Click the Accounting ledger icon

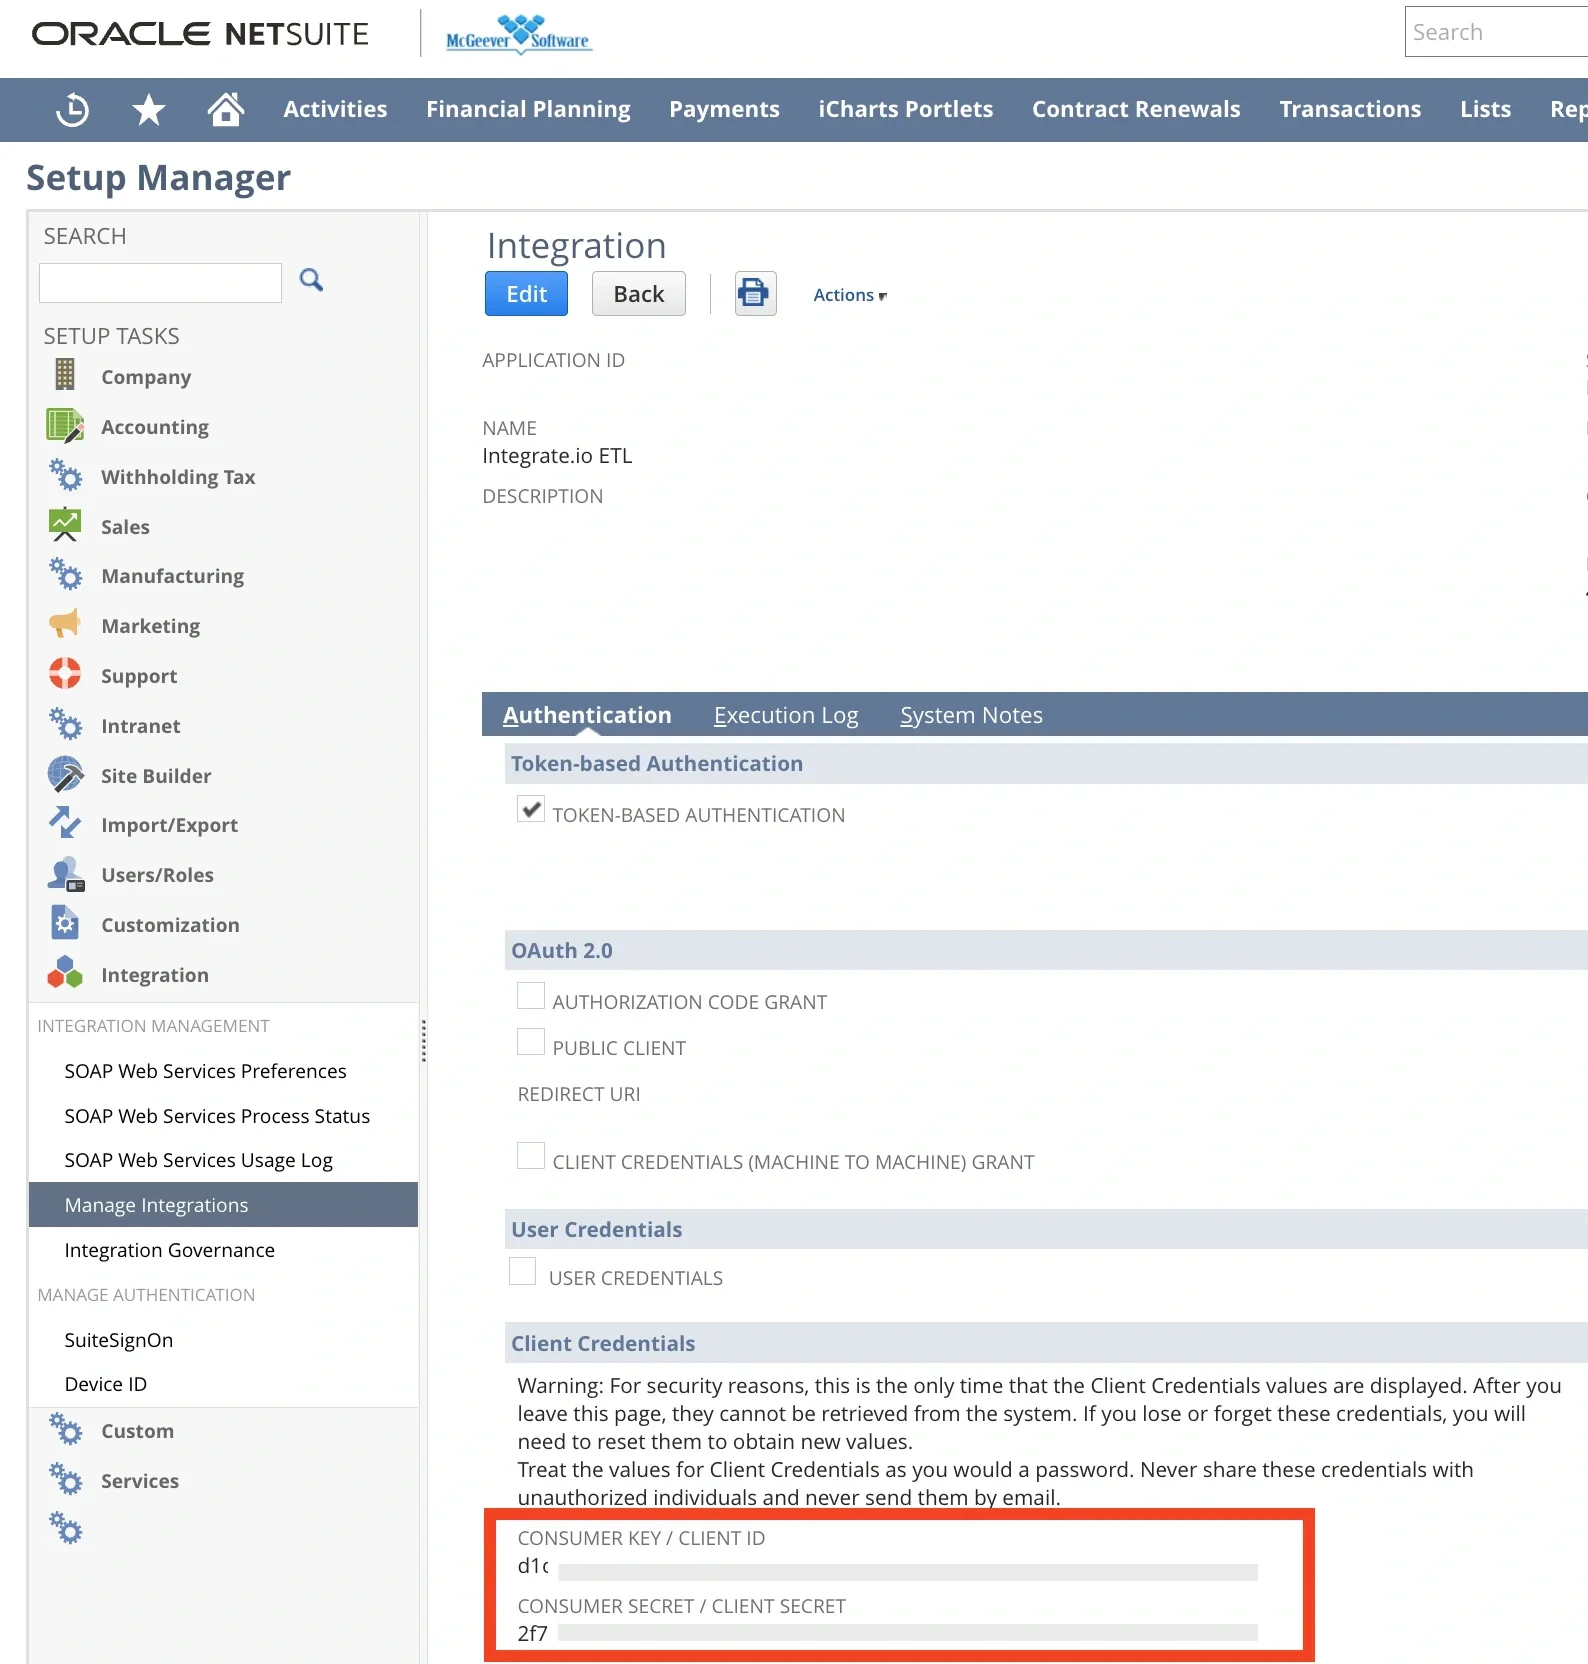65,425
